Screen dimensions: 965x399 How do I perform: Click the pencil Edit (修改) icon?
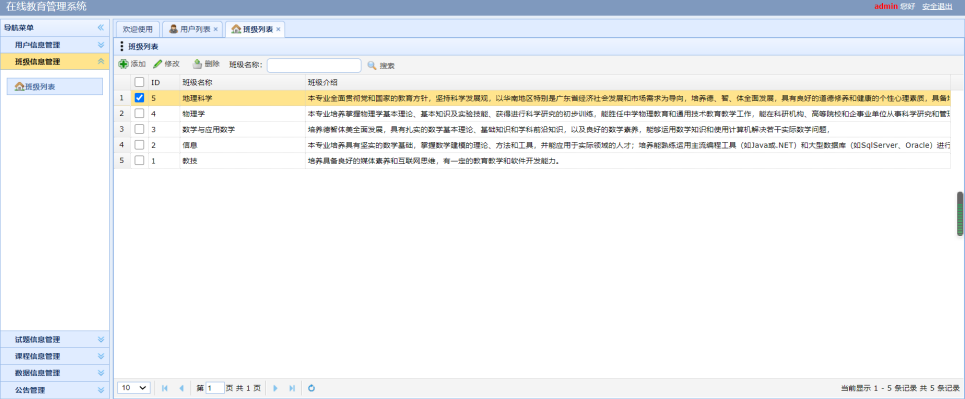(158, 64)
